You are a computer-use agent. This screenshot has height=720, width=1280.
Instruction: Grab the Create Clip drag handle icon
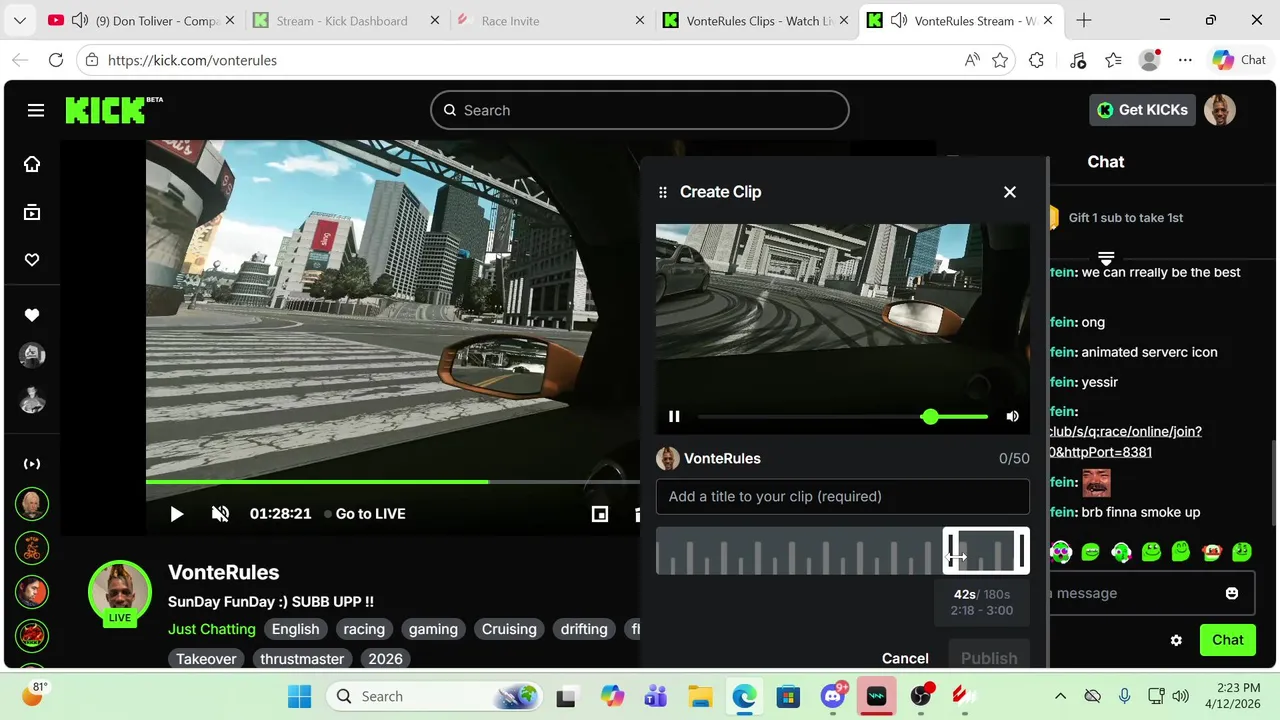[x=662, y=192]
